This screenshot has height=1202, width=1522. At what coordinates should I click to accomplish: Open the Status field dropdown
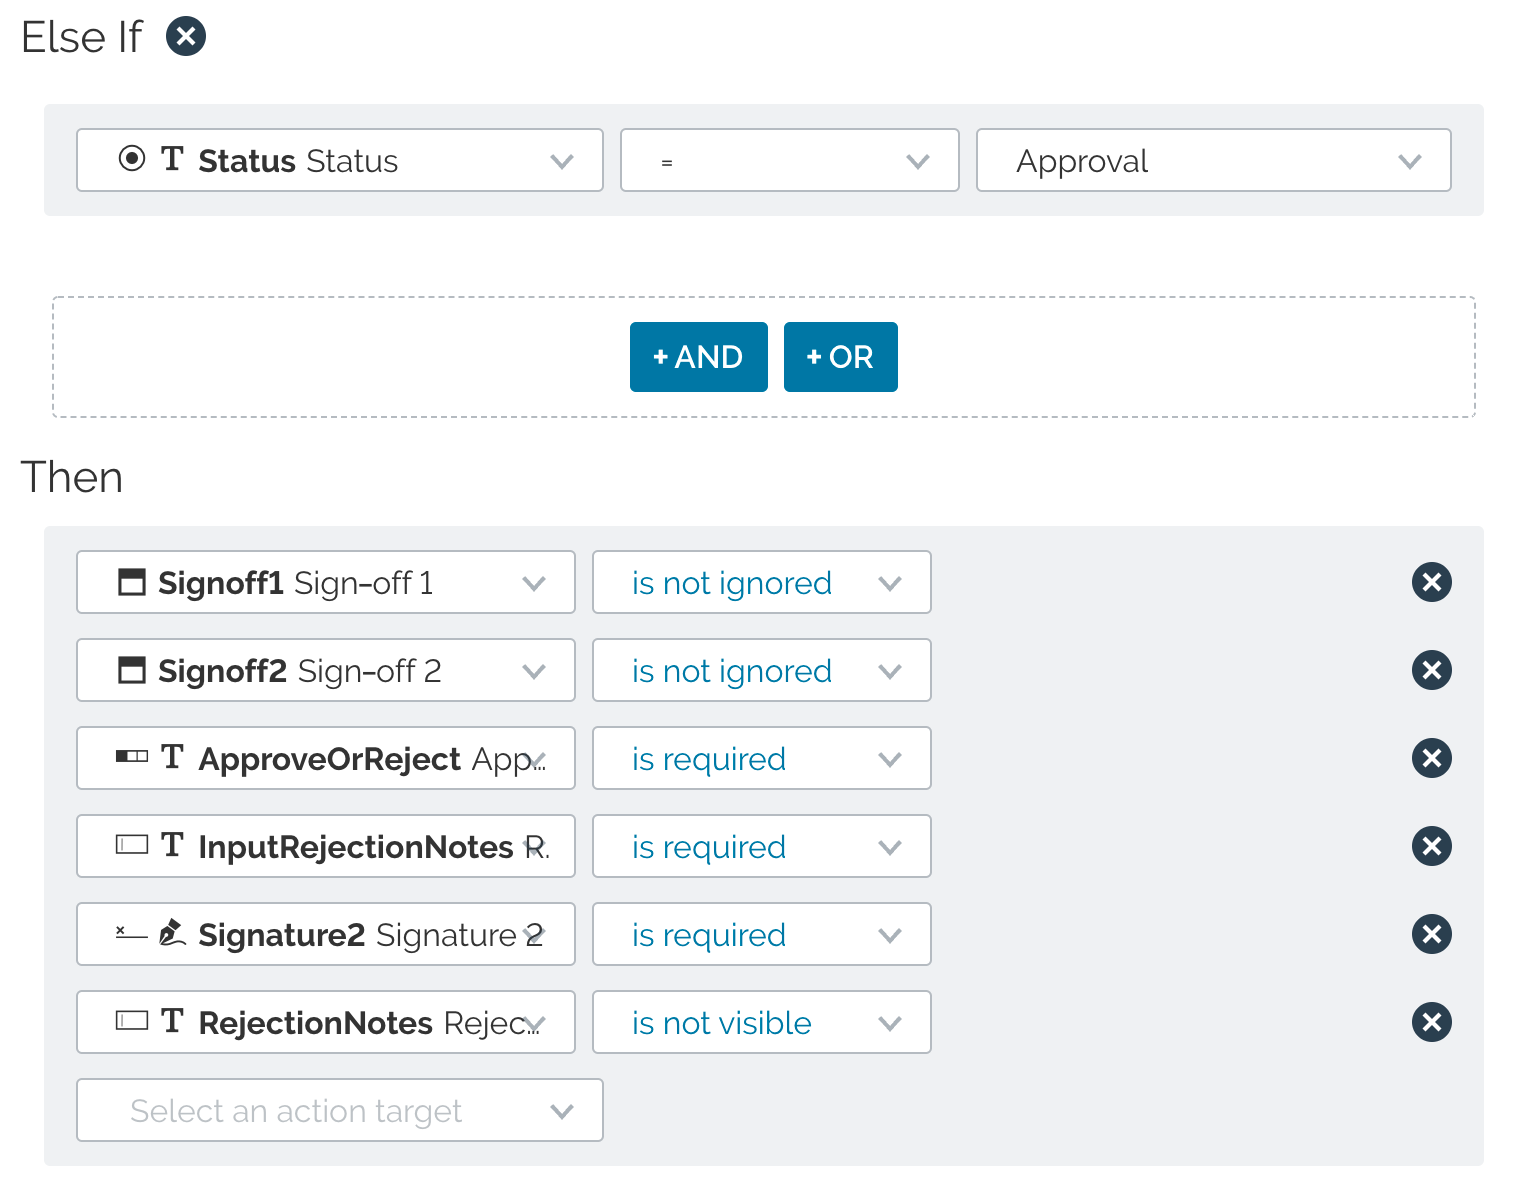340,160
